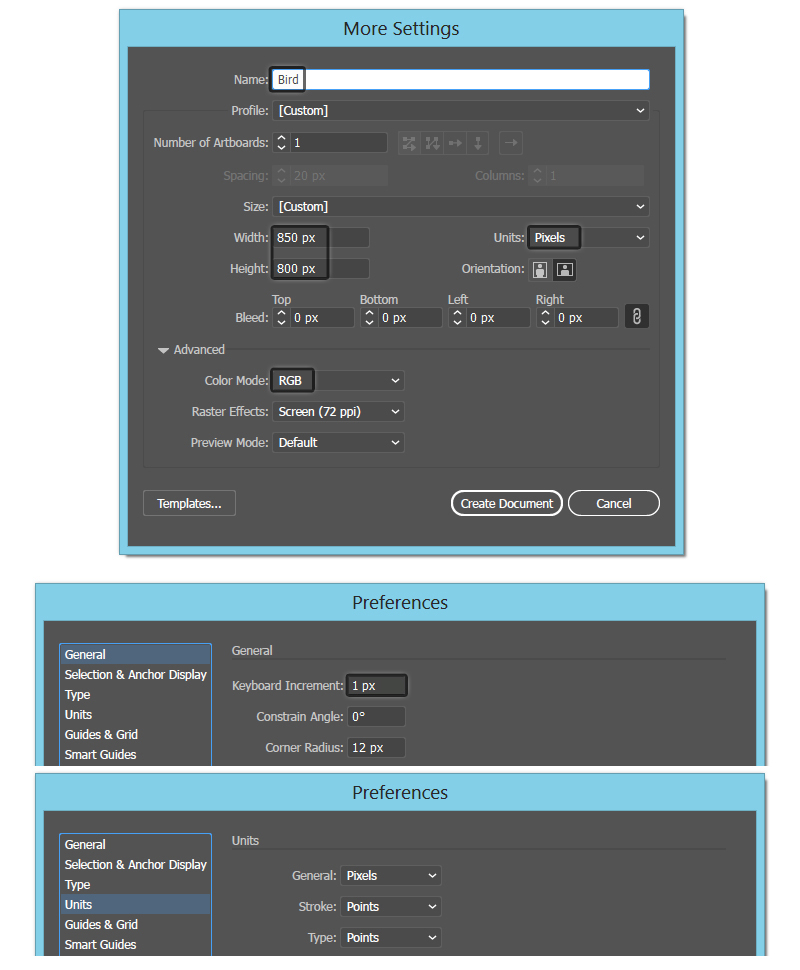Click the Arrange by Row artboard icon
This screenshot has width=800, height=970.
tap(456, 143)
